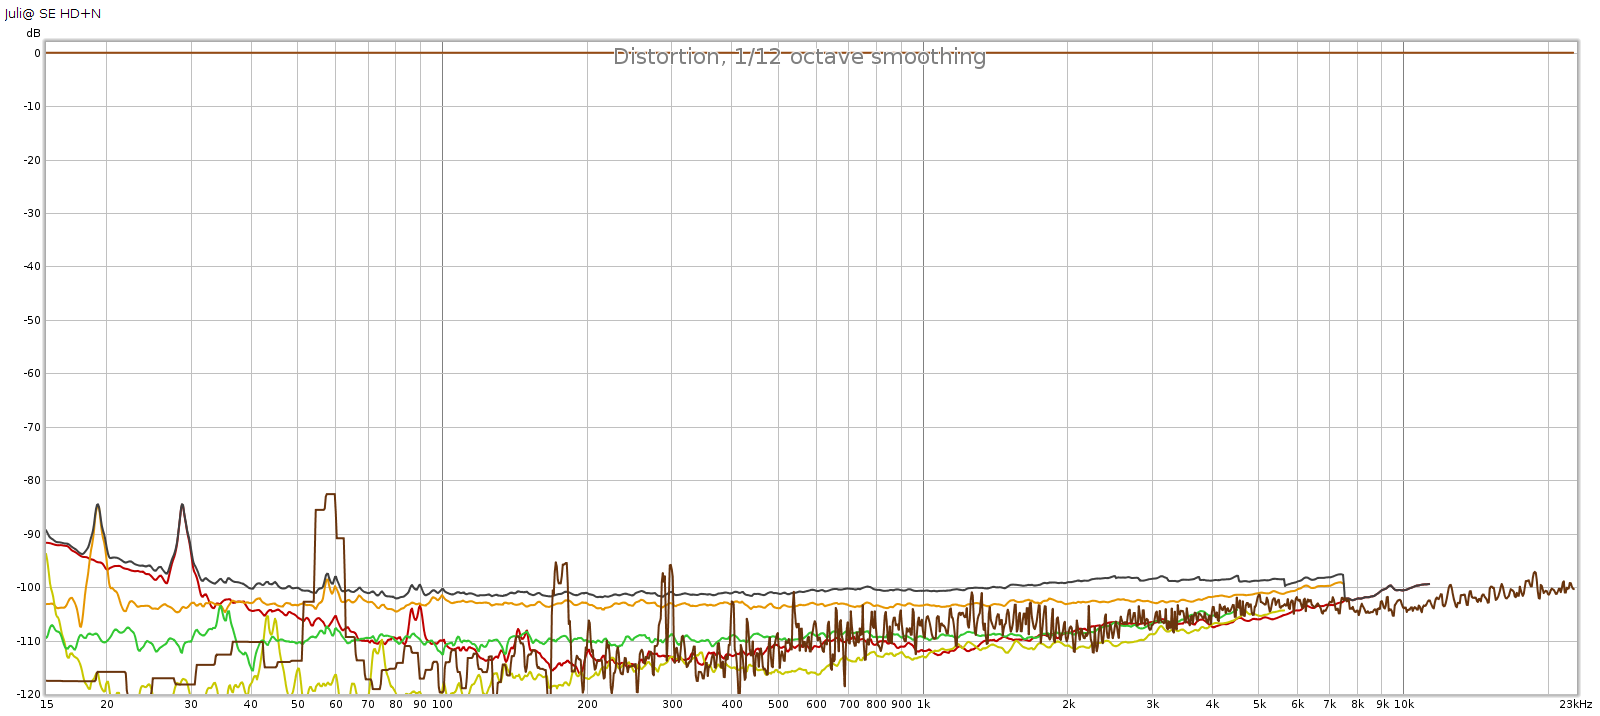The width and height of the screenshot is (1600, 716).
Task: Select the 0 dB y-axis label
Action: [x=37, y=53]
